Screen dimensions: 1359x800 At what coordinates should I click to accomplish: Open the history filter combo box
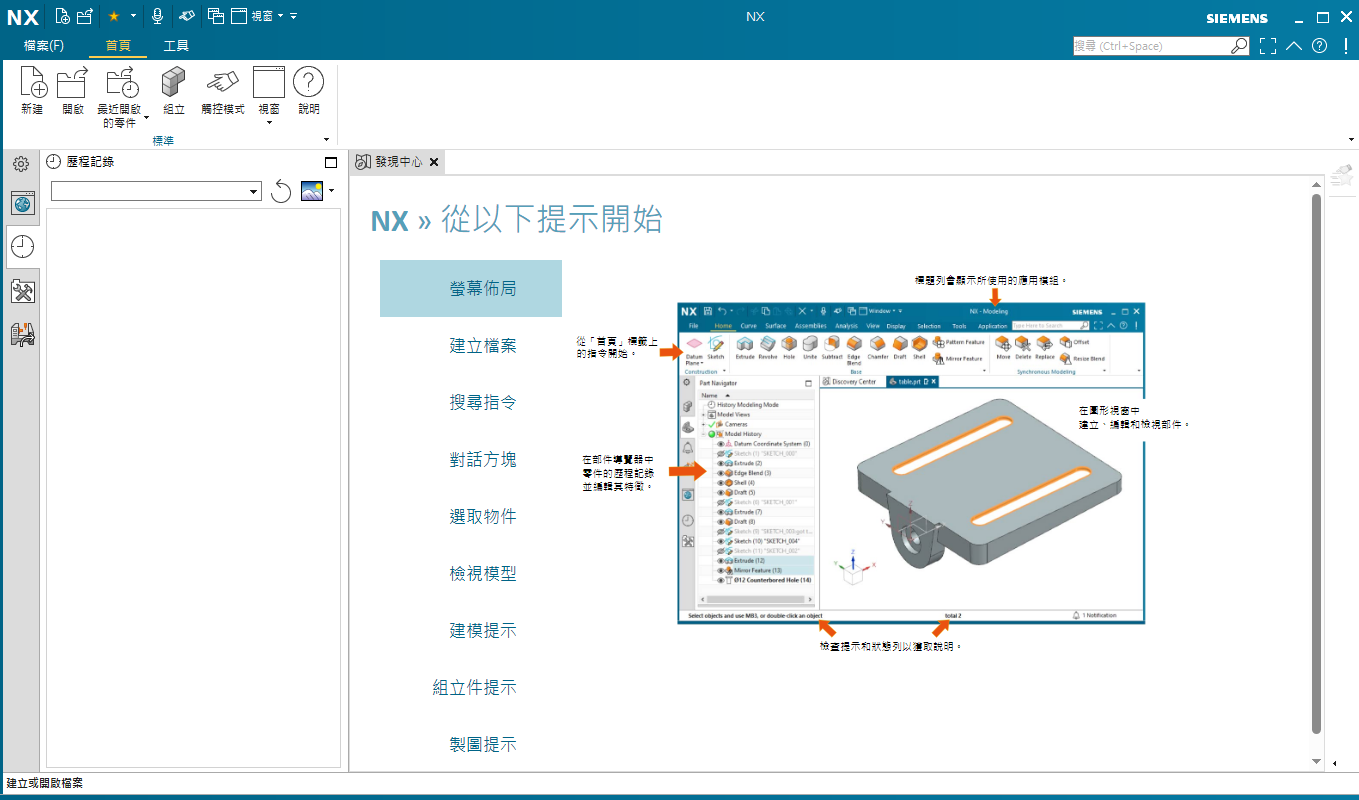click(x=155, y=191)
